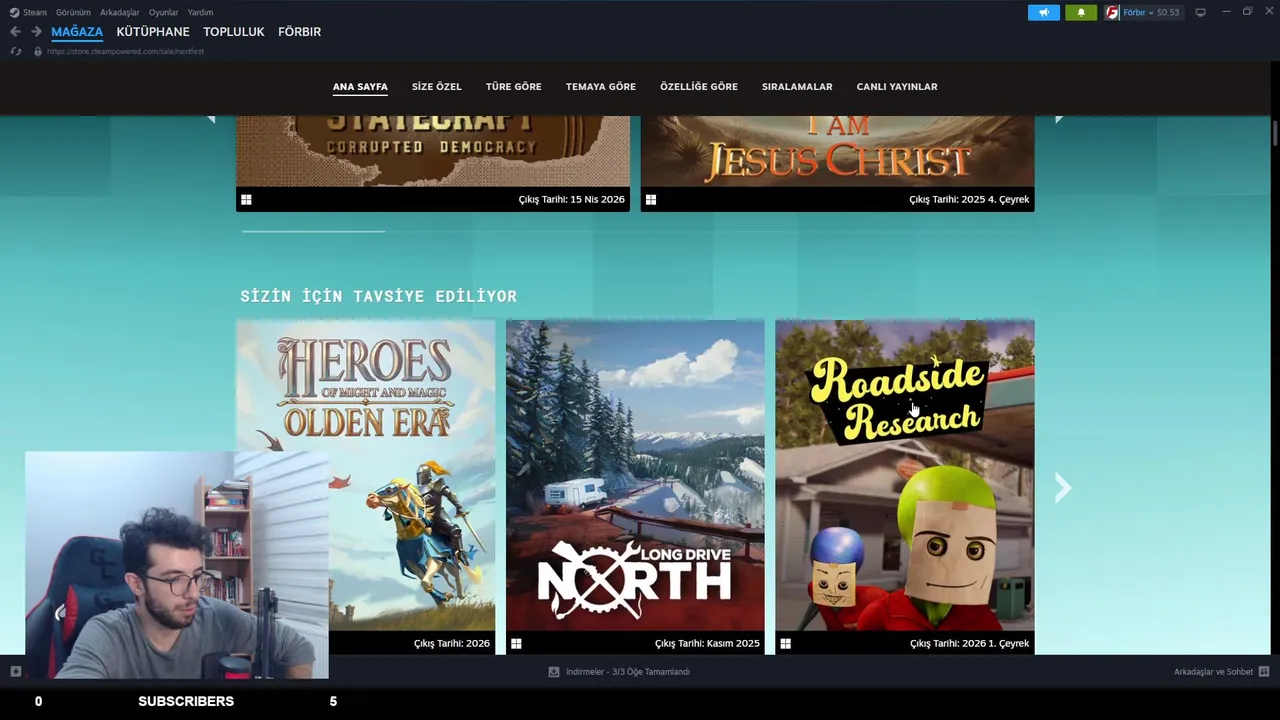Expand the Förbir account dropdown

(x=1151, y=12)
